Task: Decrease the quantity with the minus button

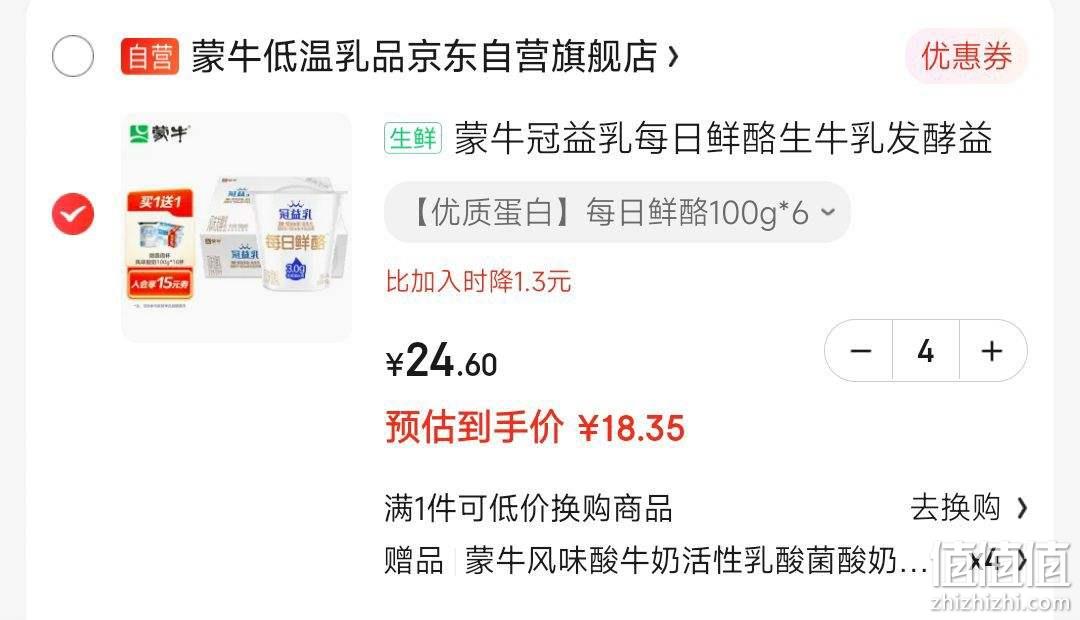Action: click(x=860, y=351)
